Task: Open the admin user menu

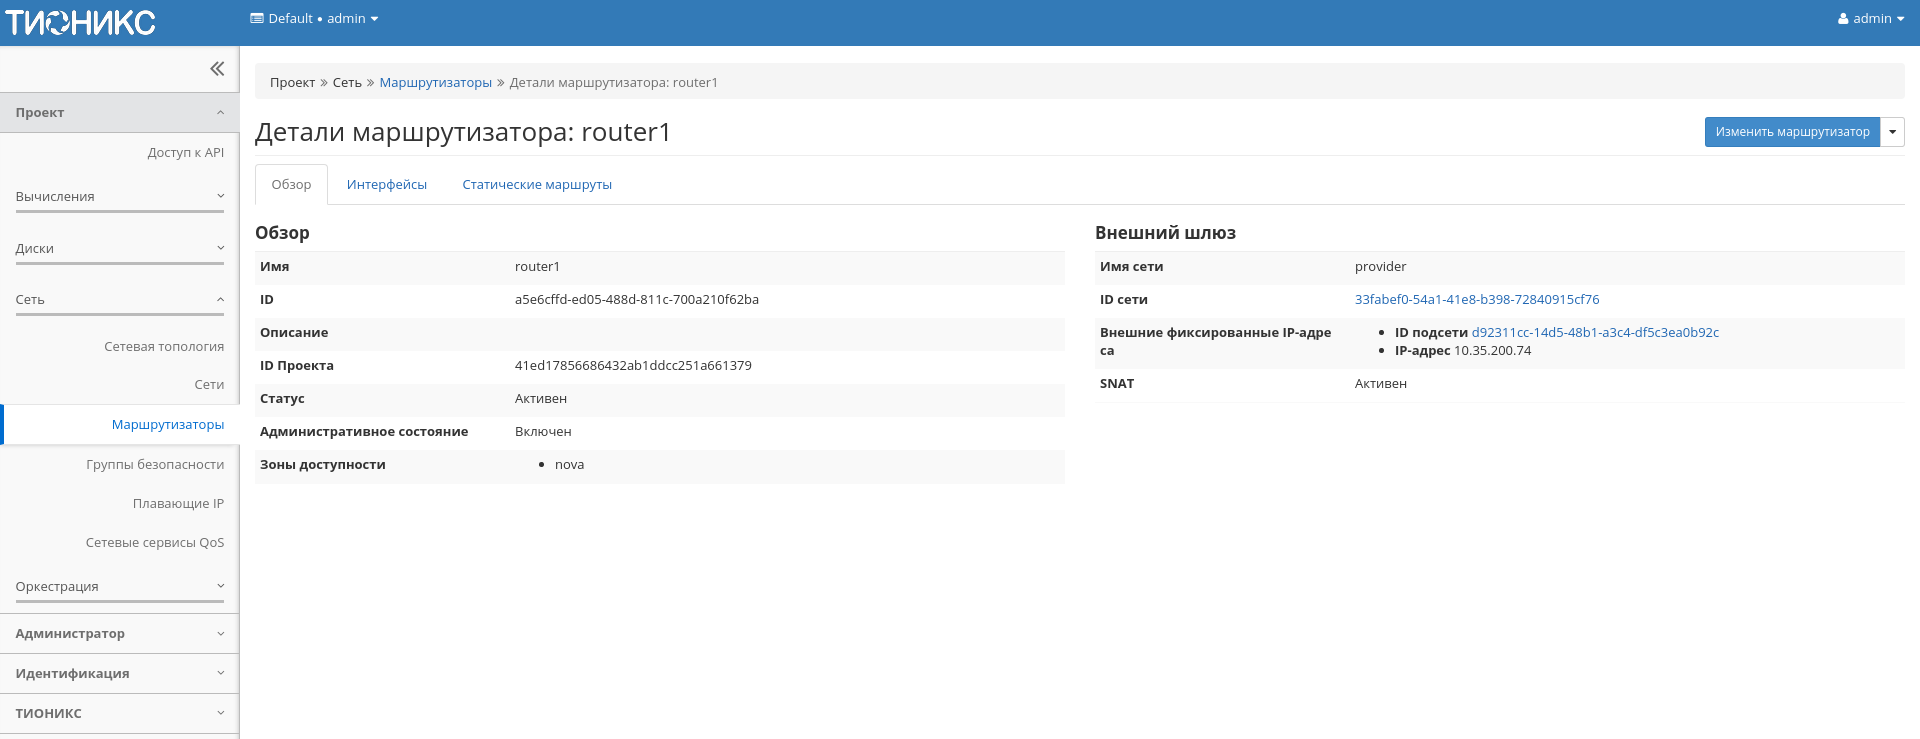Action: pyautogui.click(x=1870, y=19)
